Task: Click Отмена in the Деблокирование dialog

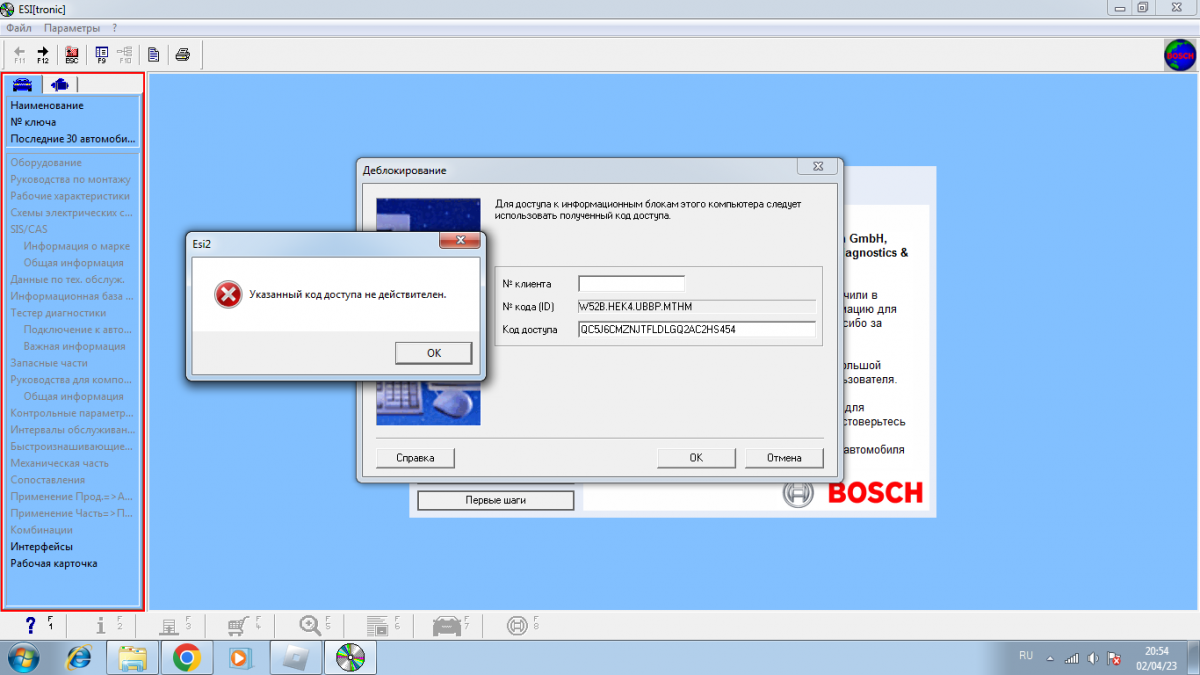Action: tap(784, 458)
